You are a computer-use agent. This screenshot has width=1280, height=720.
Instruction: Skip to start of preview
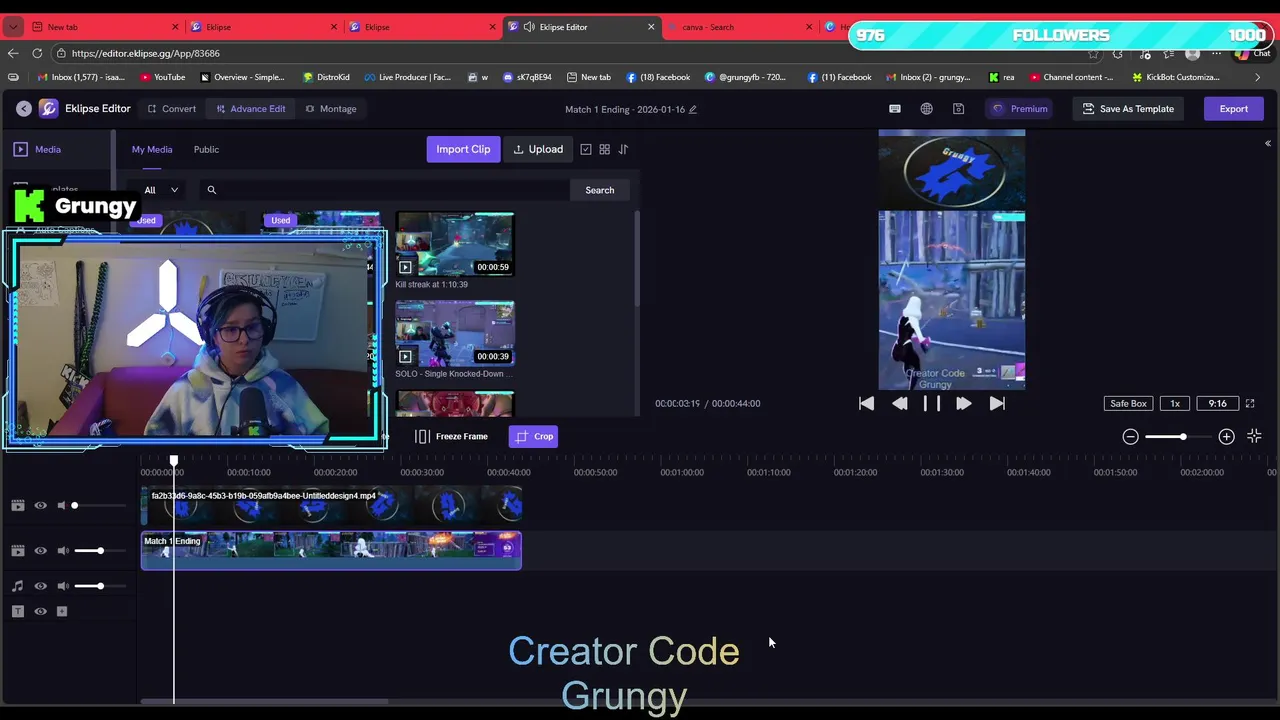point(866,403)
